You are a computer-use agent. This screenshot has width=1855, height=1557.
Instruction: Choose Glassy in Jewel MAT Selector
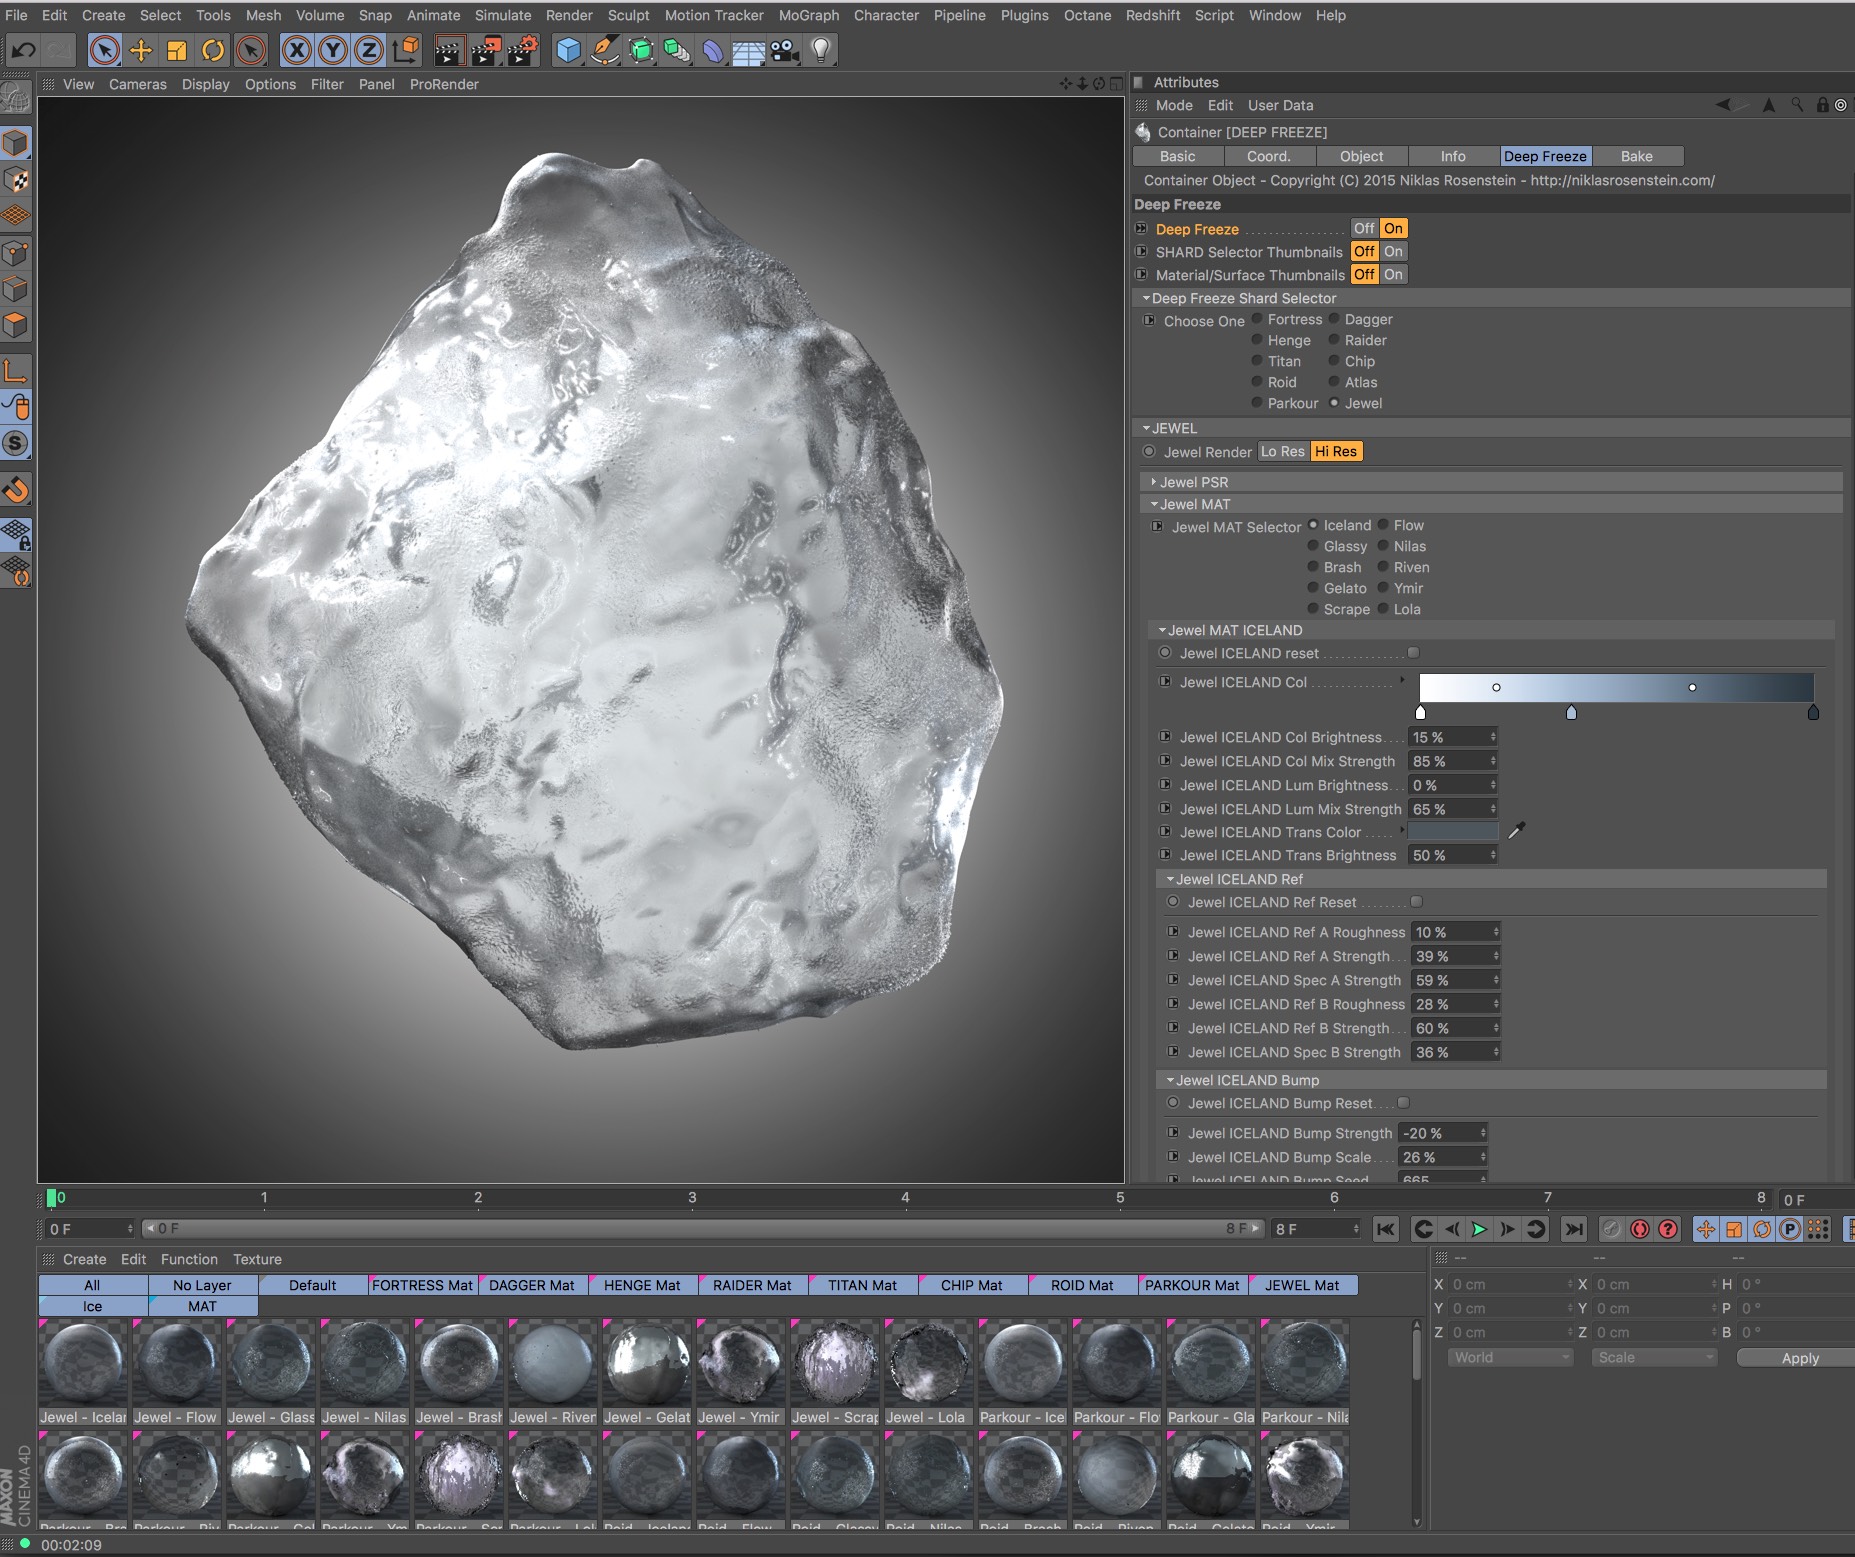click(x=1313, y=546)
